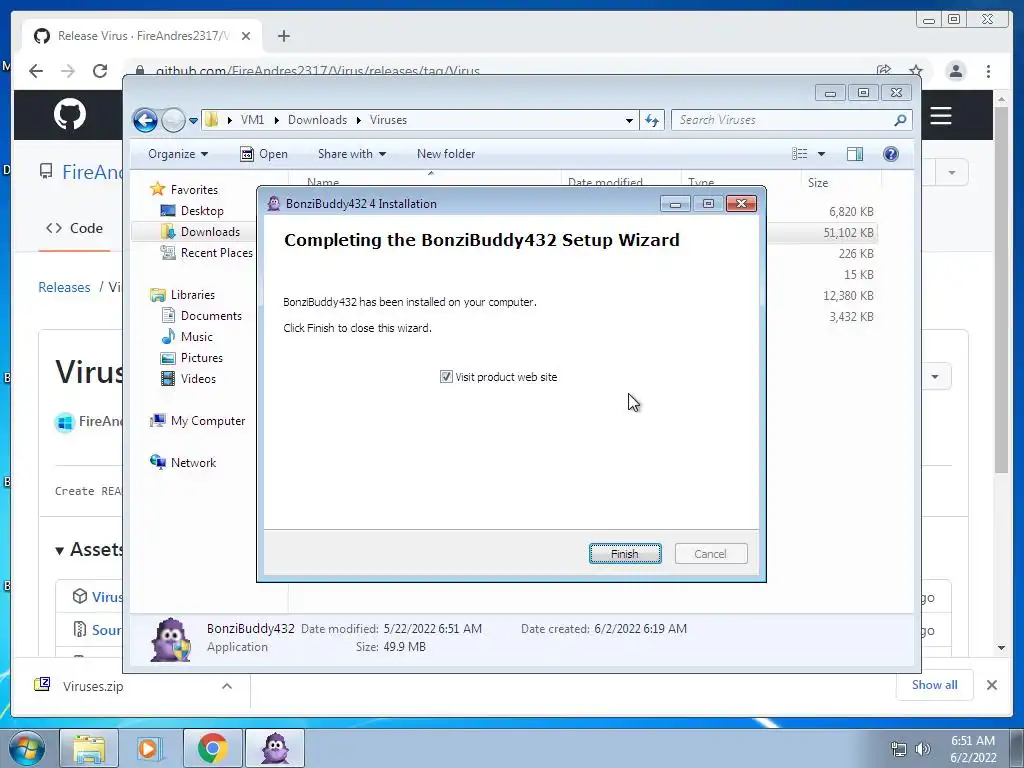This screenshot has height=768, width=1024.
Task: Expand view options dropdown arrow
Action: click(822, 154)
